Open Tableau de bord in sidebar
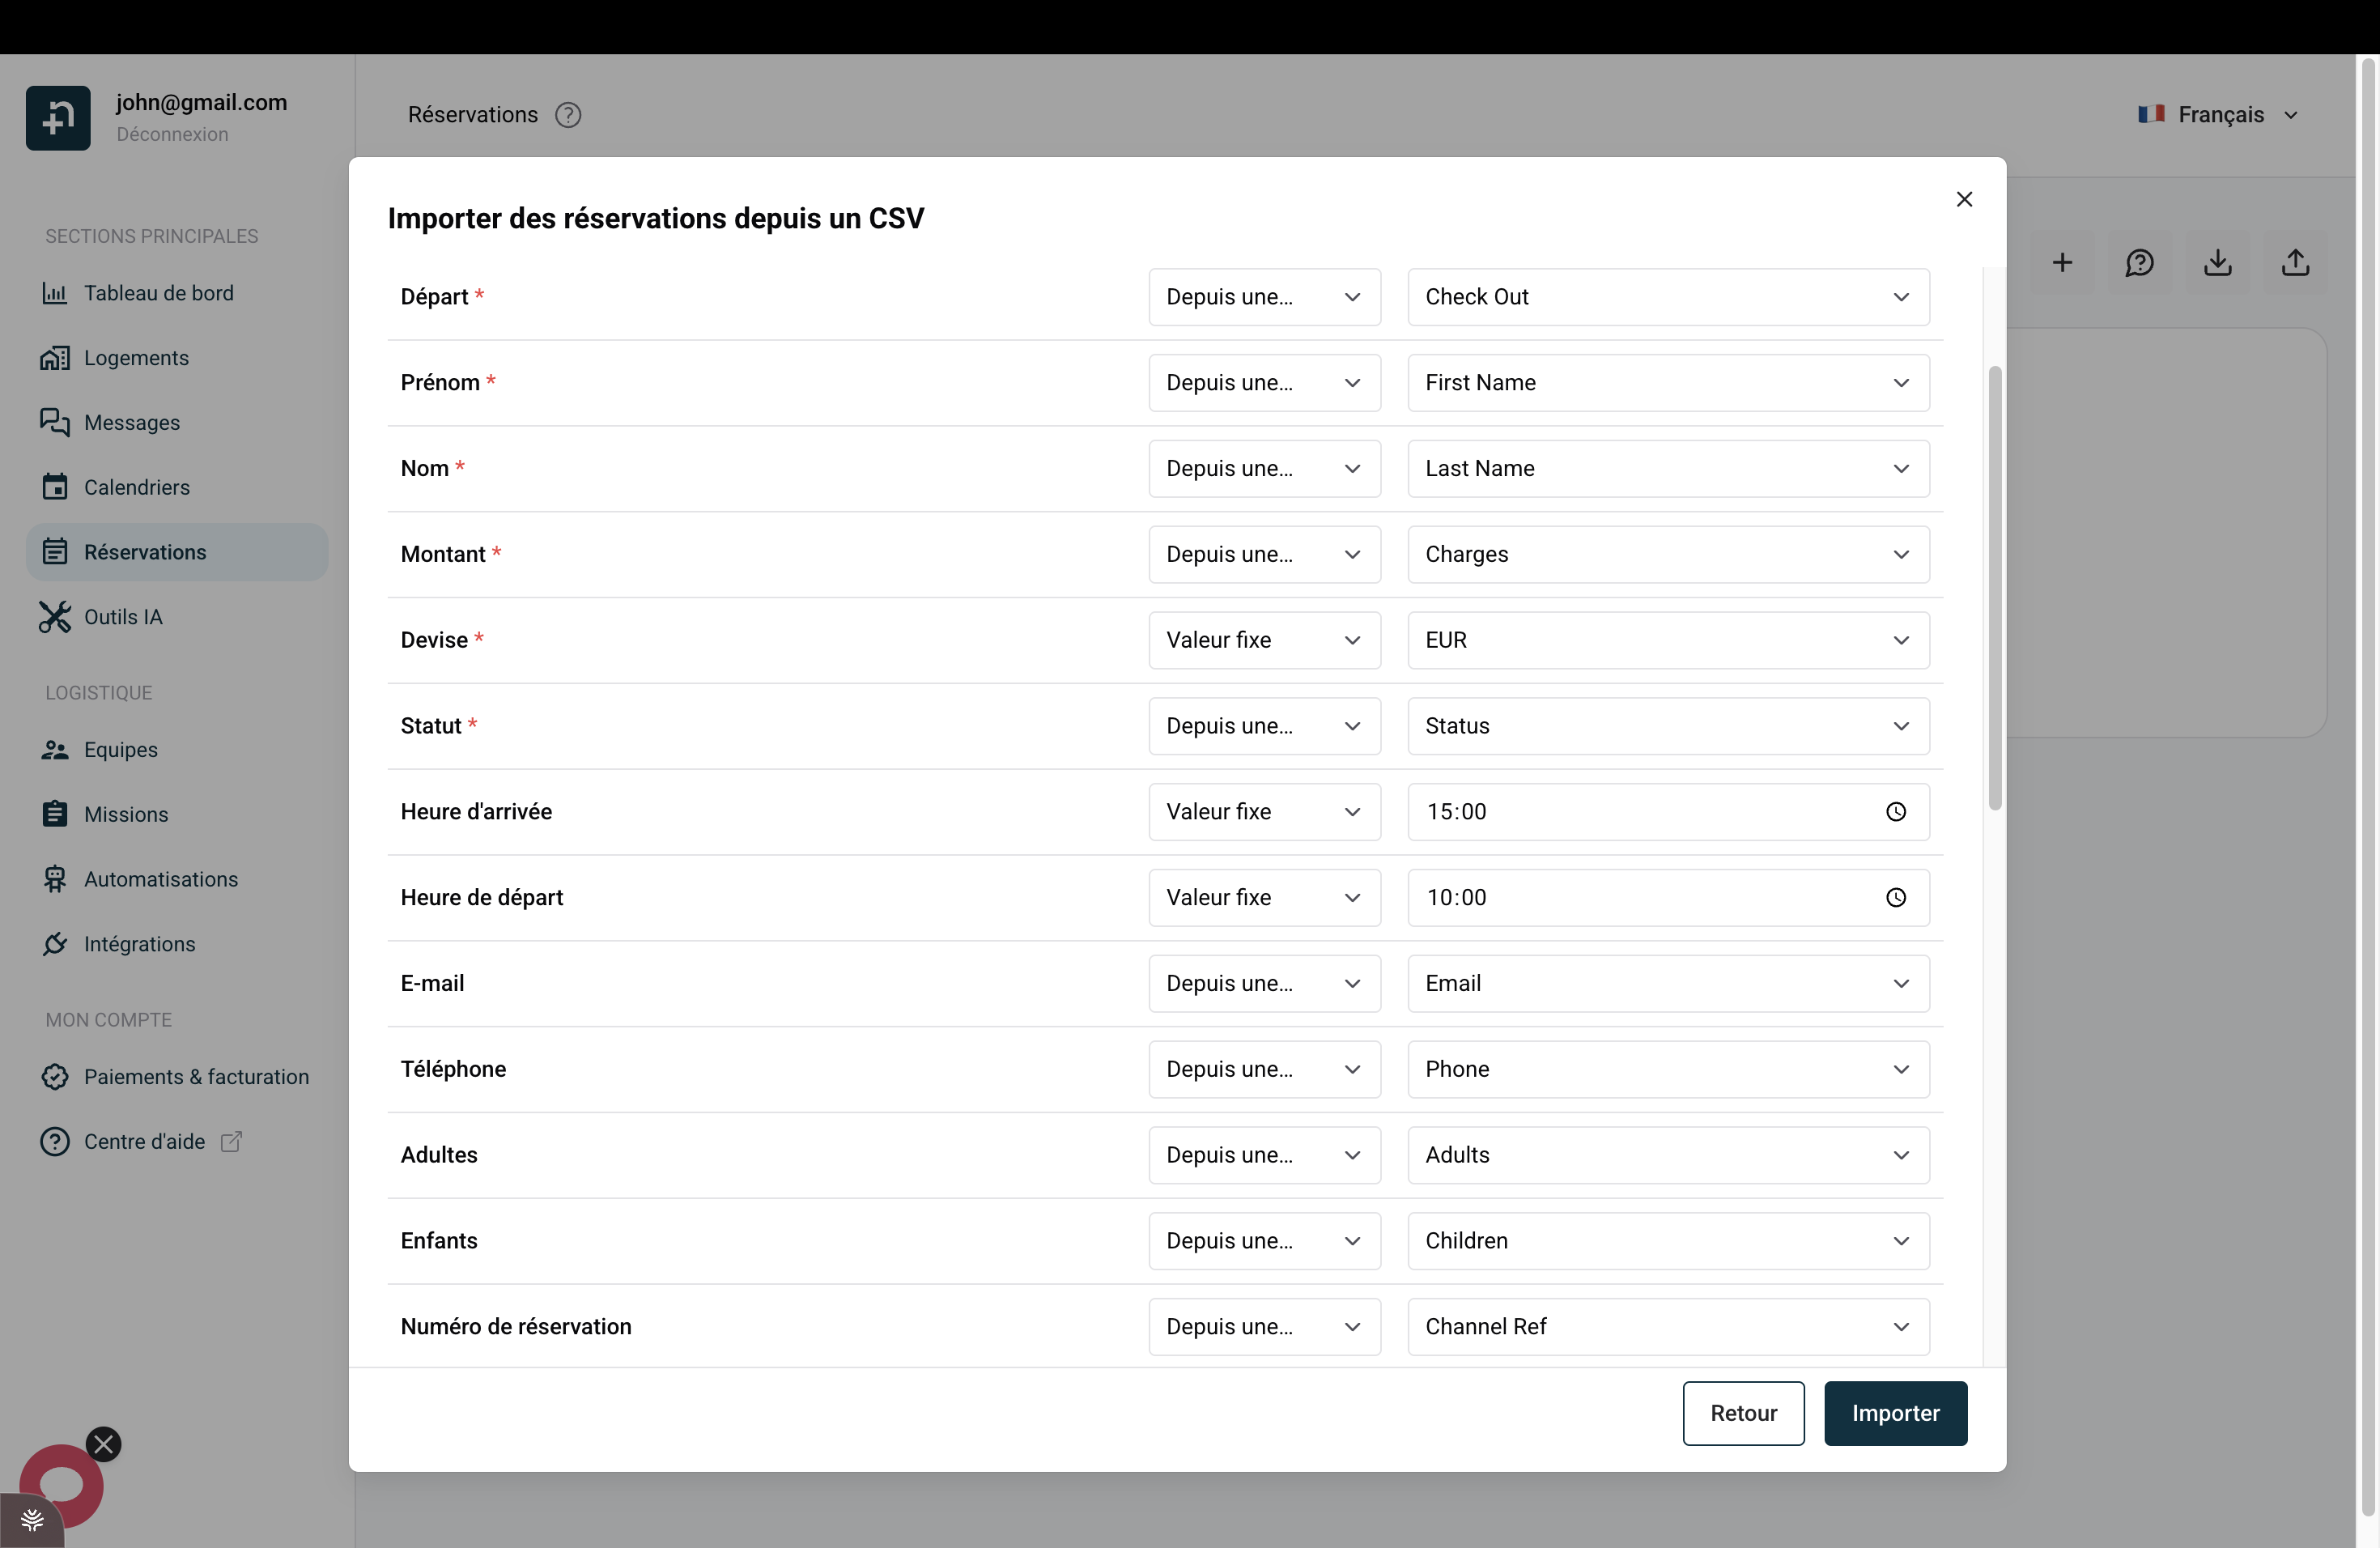 click(x=177, y=293)
